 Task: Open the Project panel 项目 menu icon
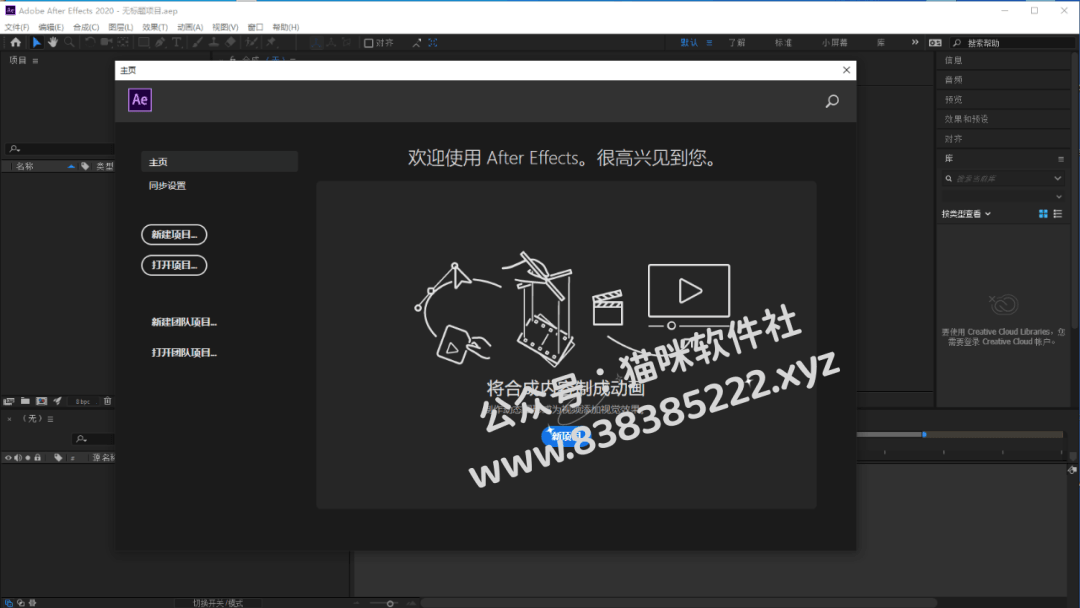(35, 61)
